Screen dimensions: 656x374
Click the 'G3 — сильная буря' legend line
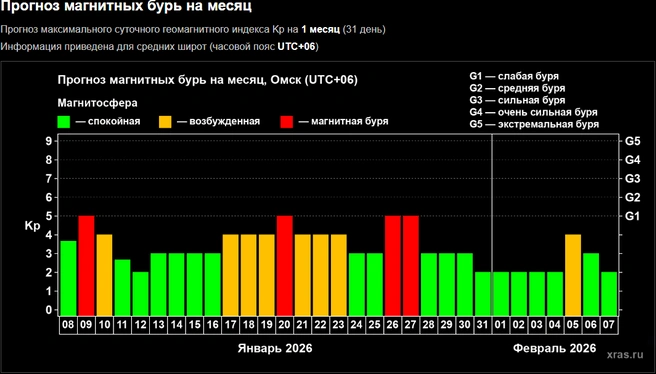[517, 100]
